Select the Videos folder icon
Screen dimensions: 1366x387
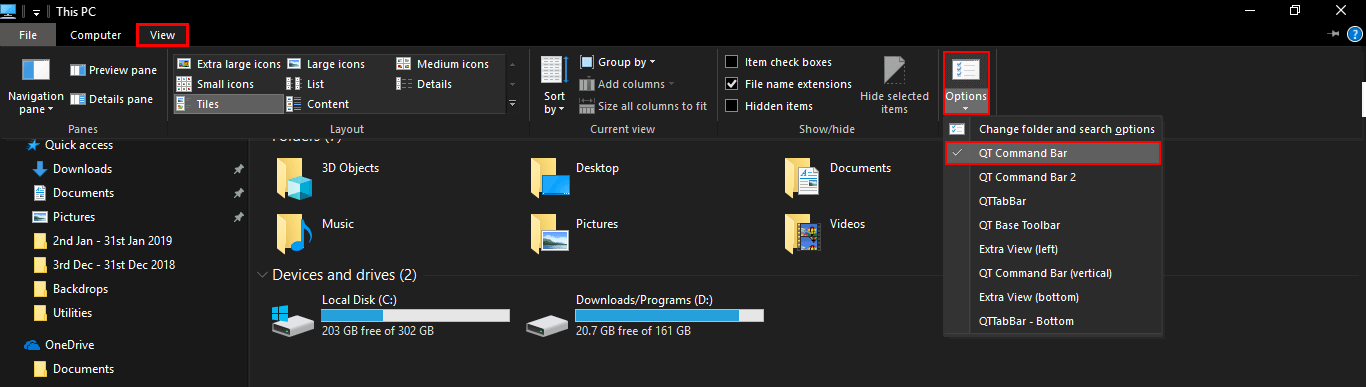803,233
